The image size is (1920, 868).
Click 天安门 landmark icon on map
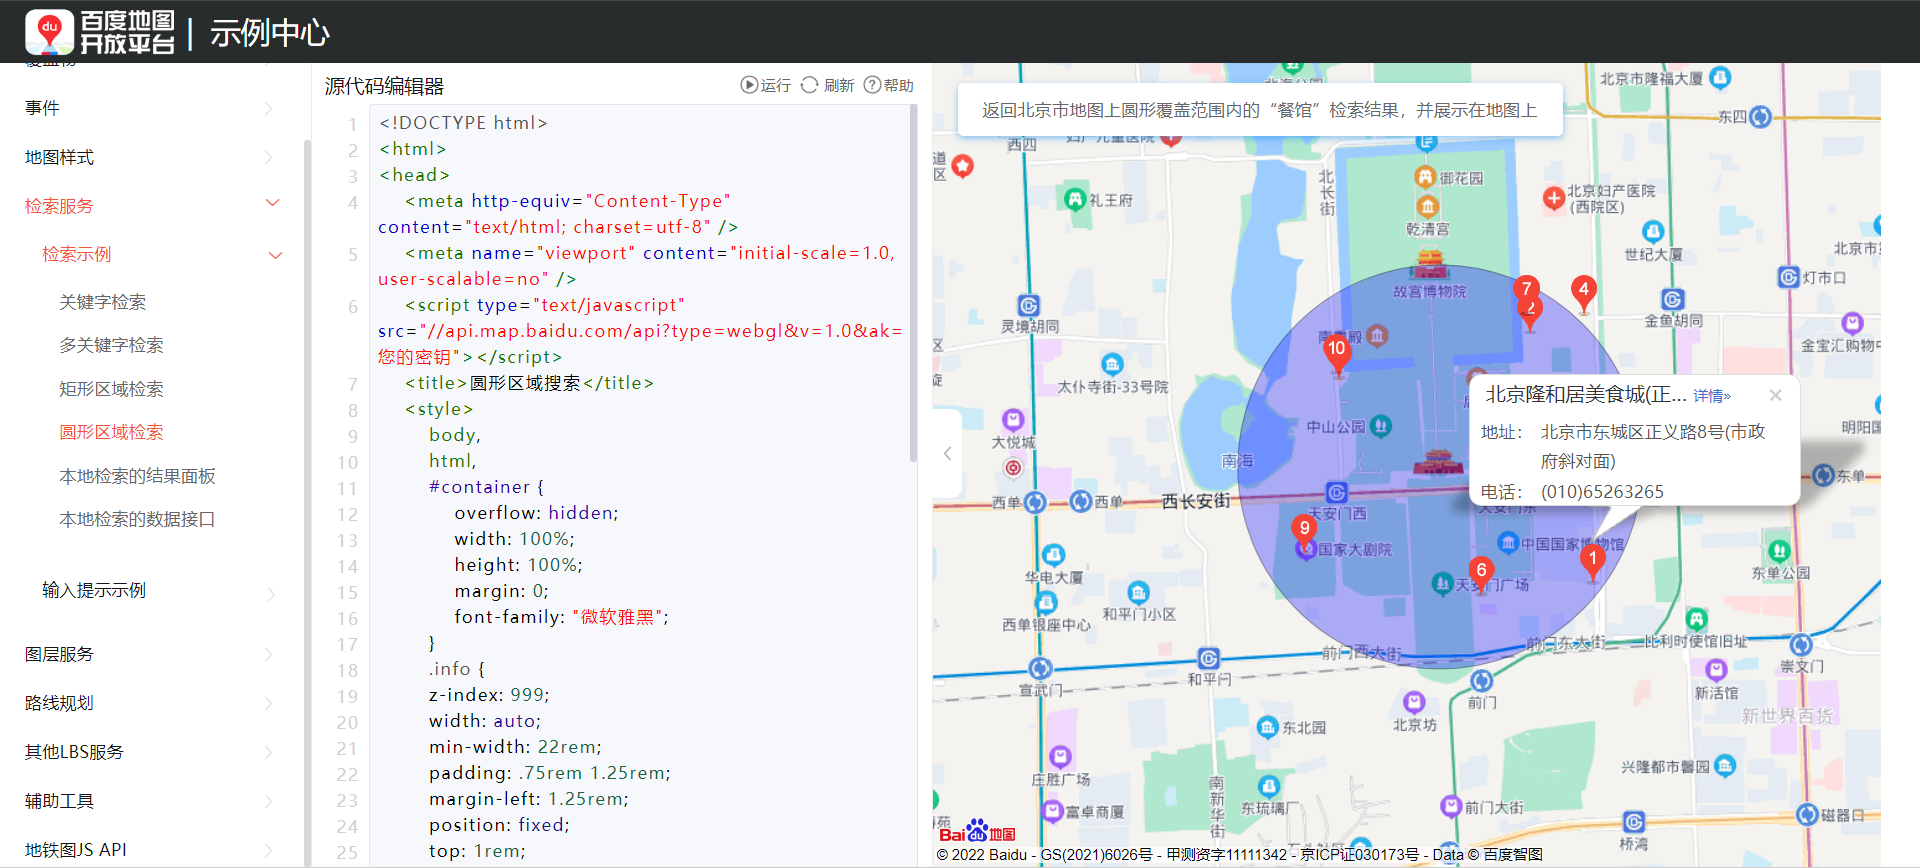coord(1437,463)
